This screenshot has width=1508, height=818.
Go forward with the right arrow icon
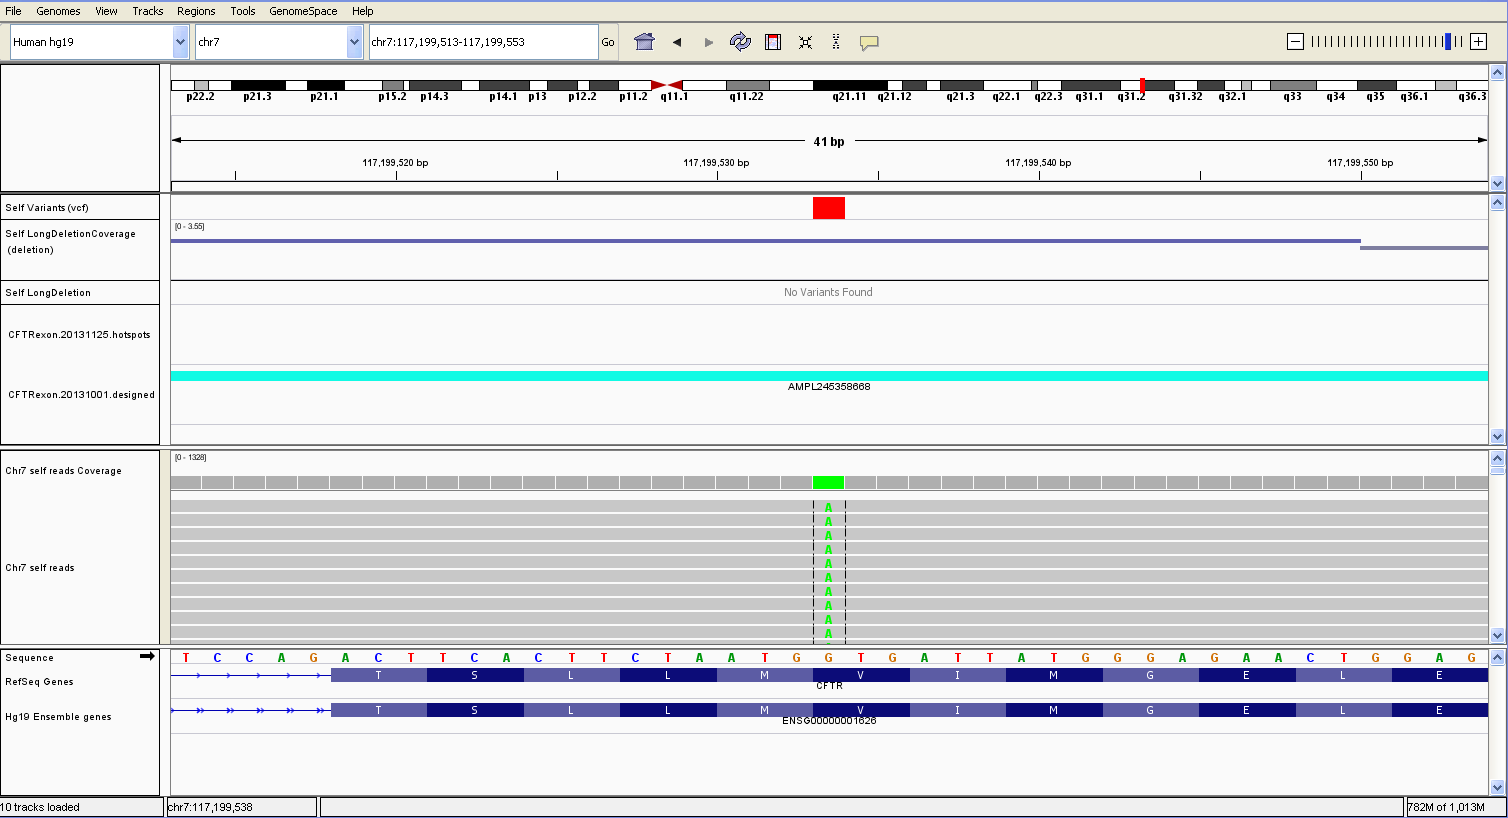click(709, 42)
